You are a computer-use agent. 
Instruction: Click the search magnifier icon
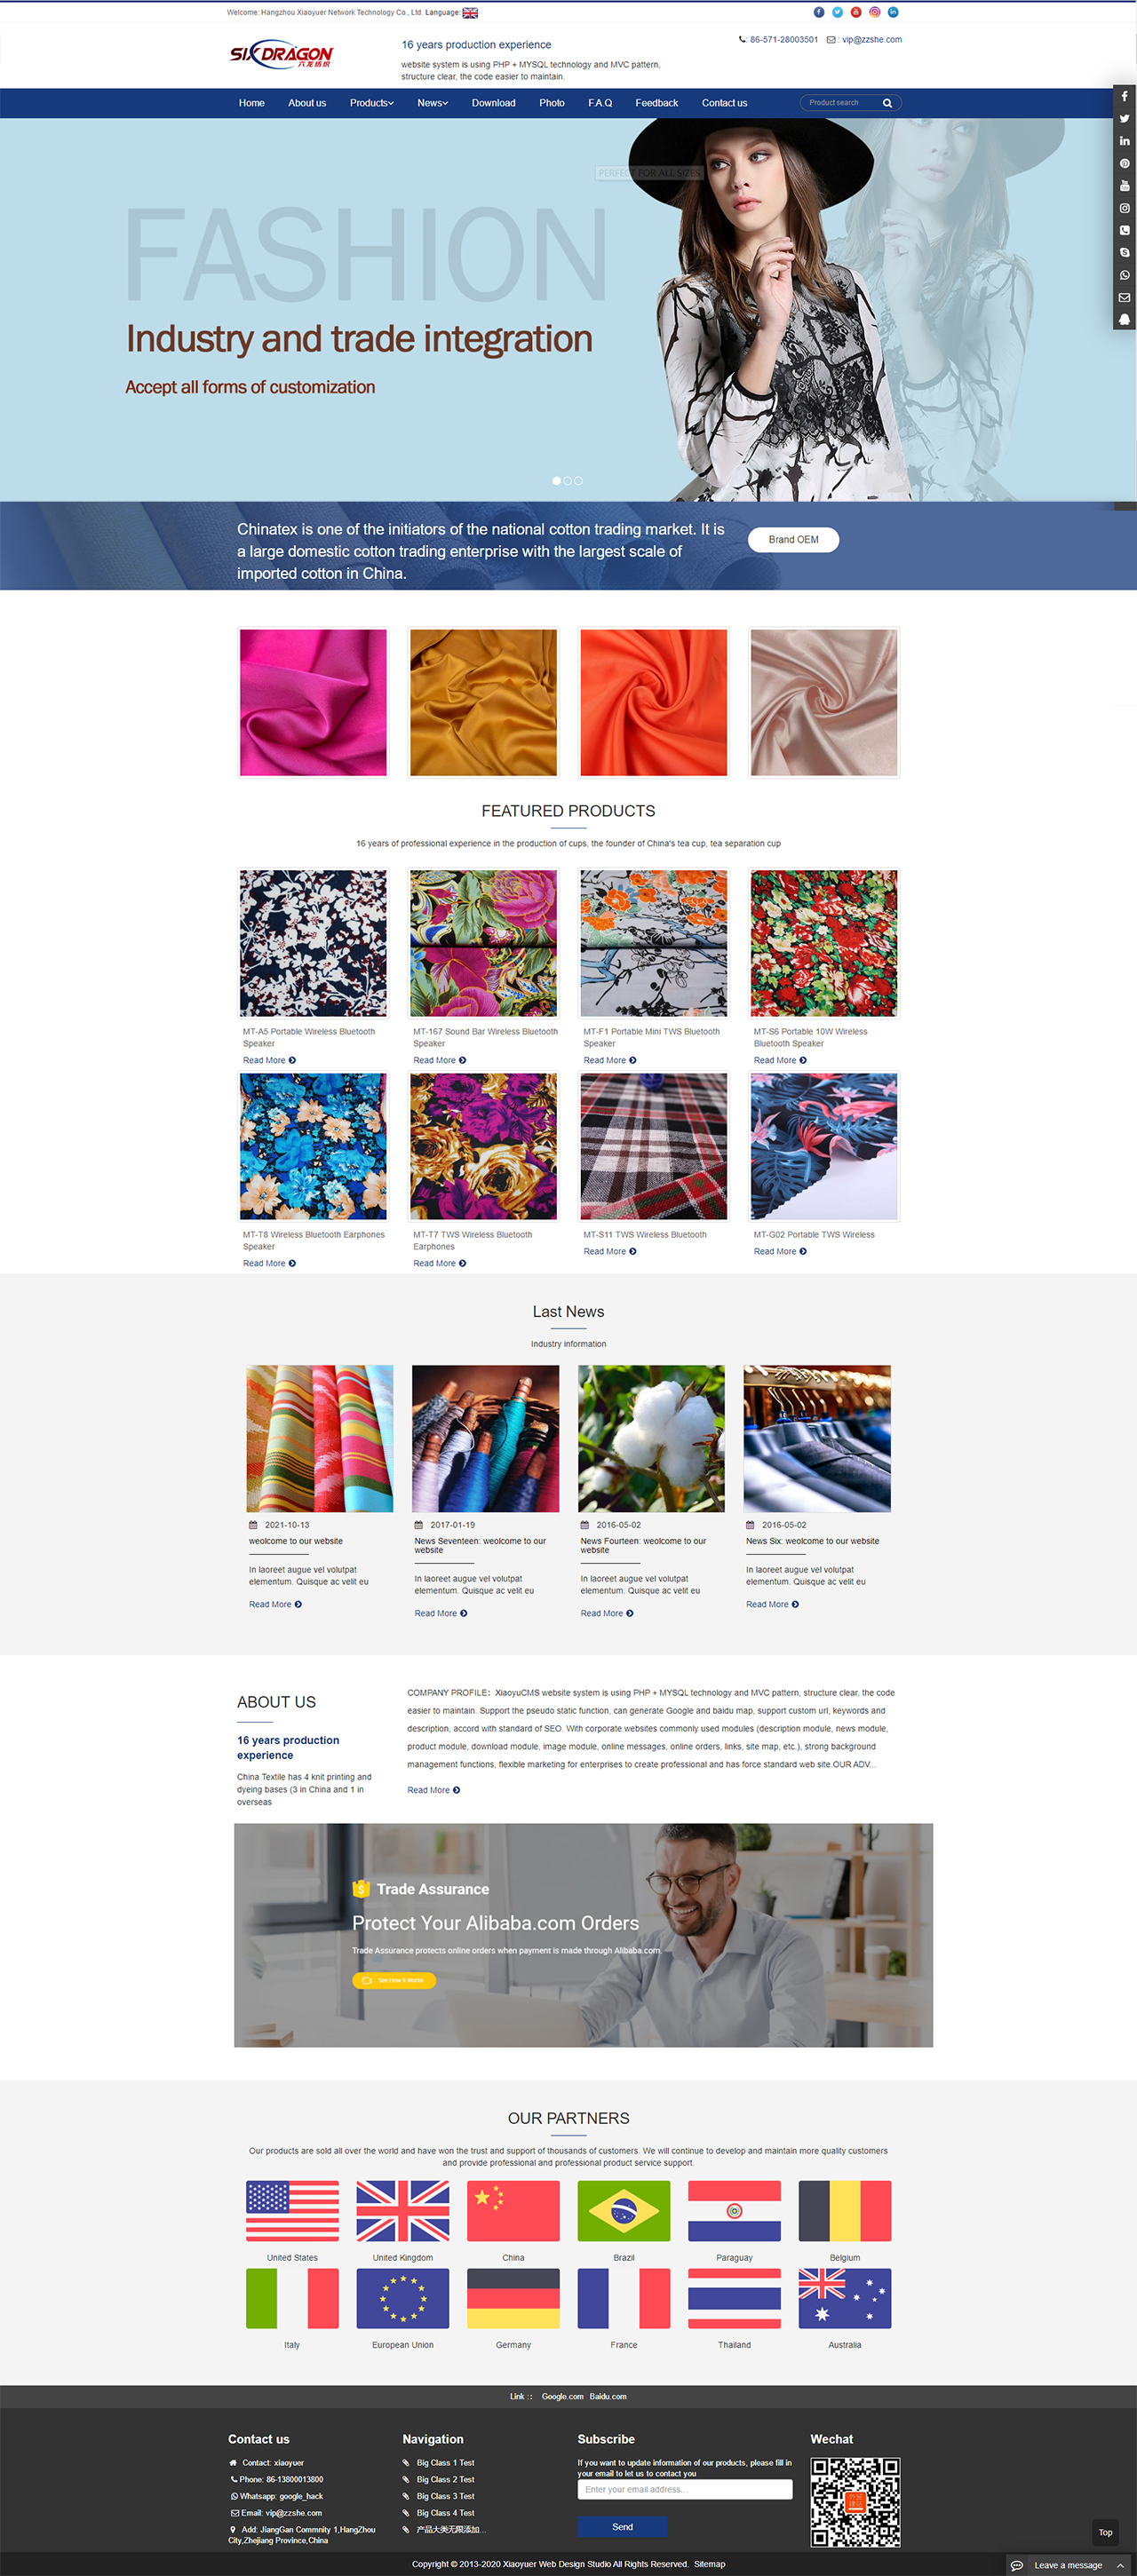[887, 103]
